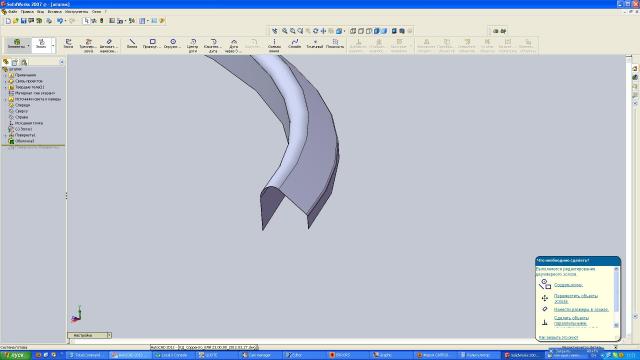The height and width of the screenshot is (360, 640).
Task: Toggle the Features toolbar button
Action: [x=16, y=44]
